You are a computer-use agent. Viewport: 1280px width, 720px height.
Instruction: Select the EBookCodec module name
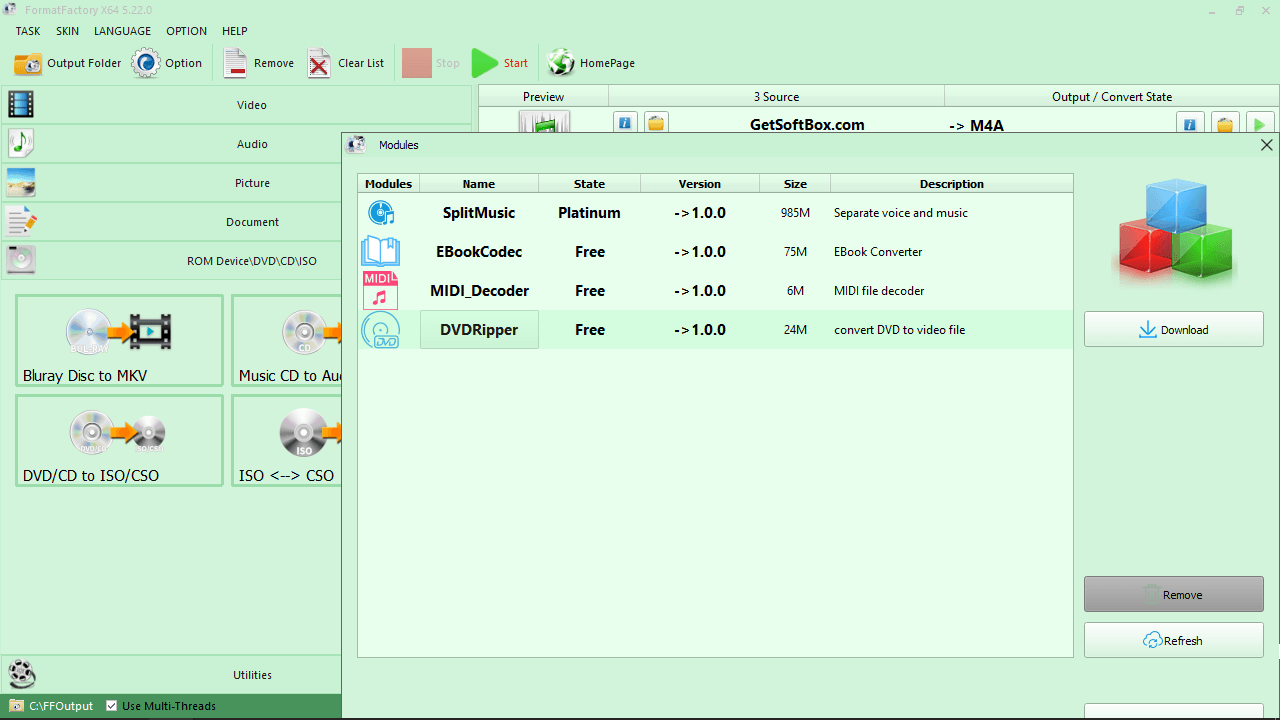[479, 252]
